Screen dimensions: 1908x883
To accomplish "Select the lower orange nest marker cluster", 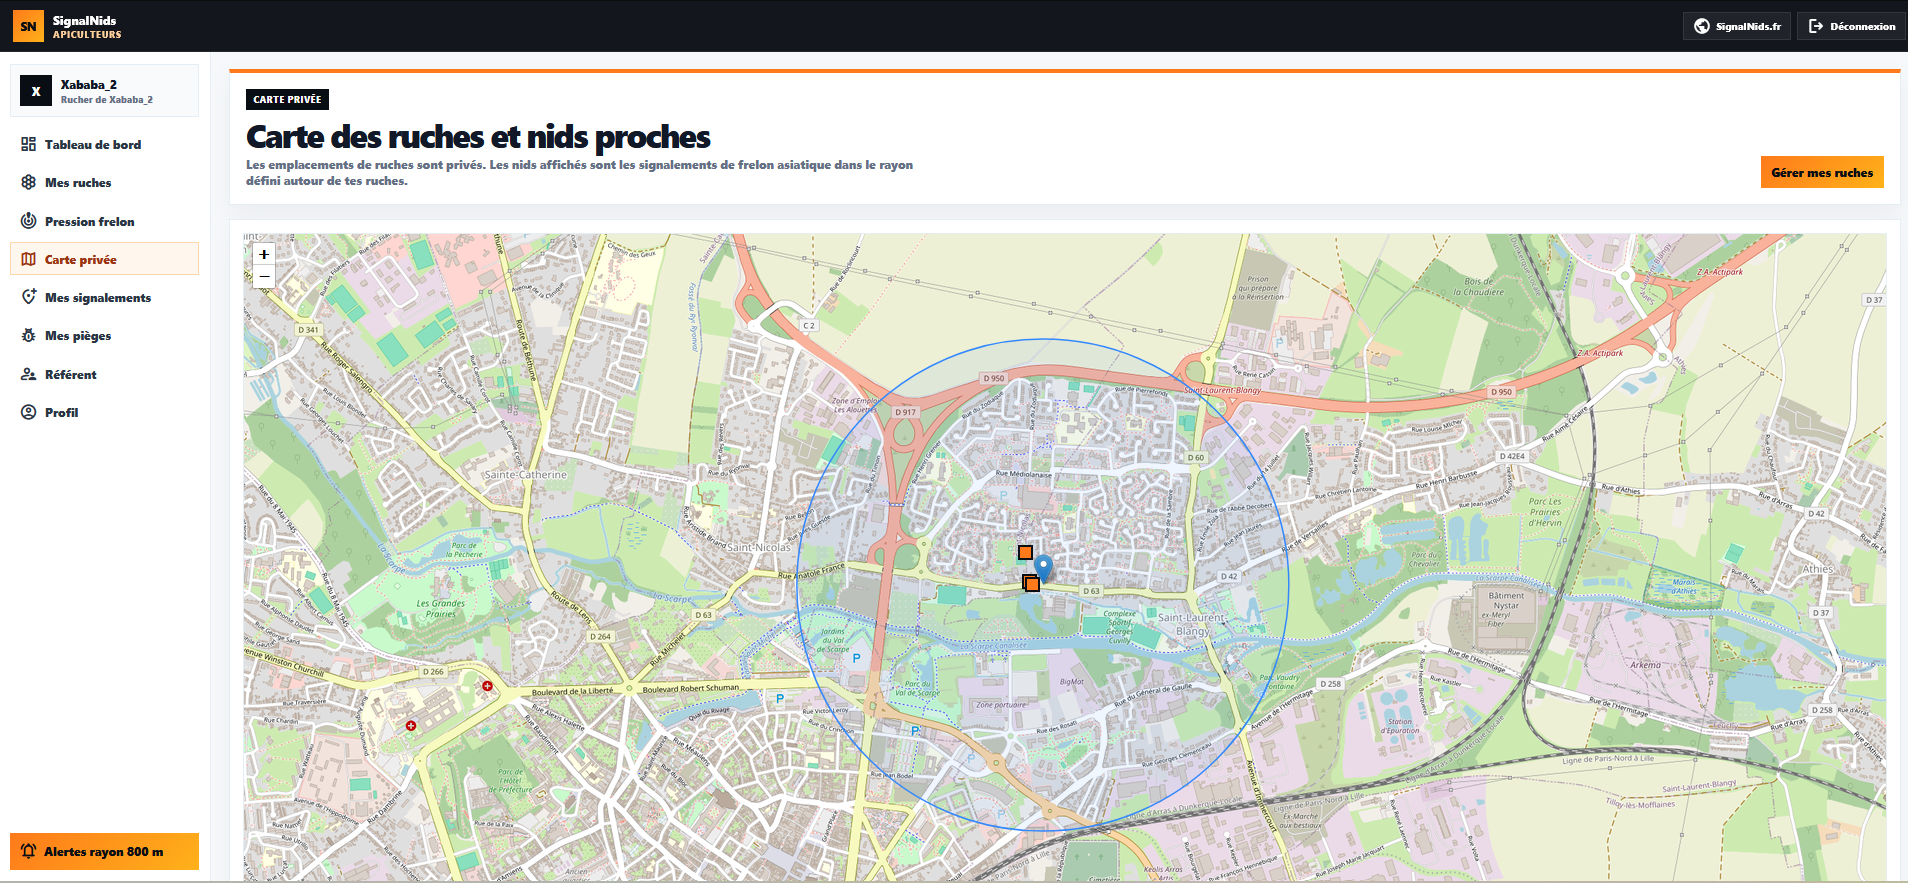I will tap(1031, 583).
